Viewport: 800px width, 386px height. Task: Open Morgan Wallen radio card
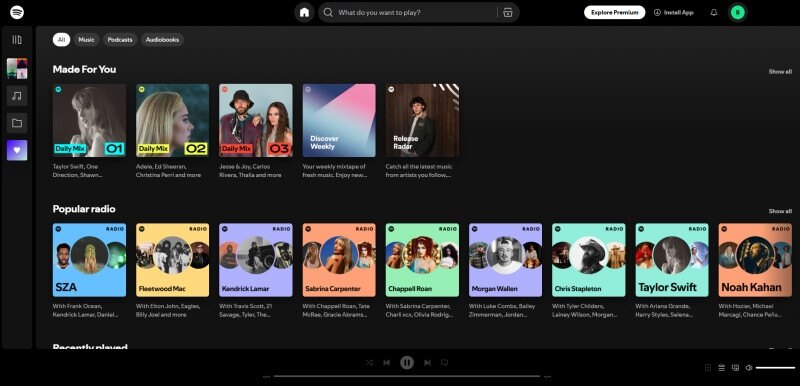coord(505,260)
